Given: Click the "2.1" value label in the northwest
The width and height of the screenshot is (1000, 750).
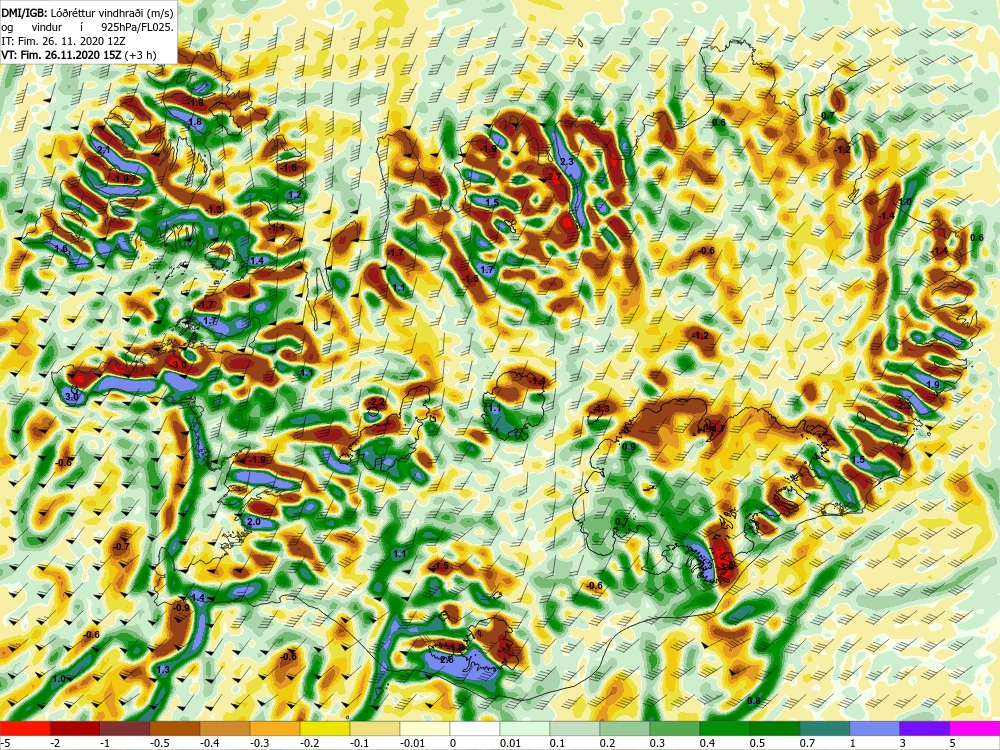Looking at the screenshot, I should [x=105, y=150].
